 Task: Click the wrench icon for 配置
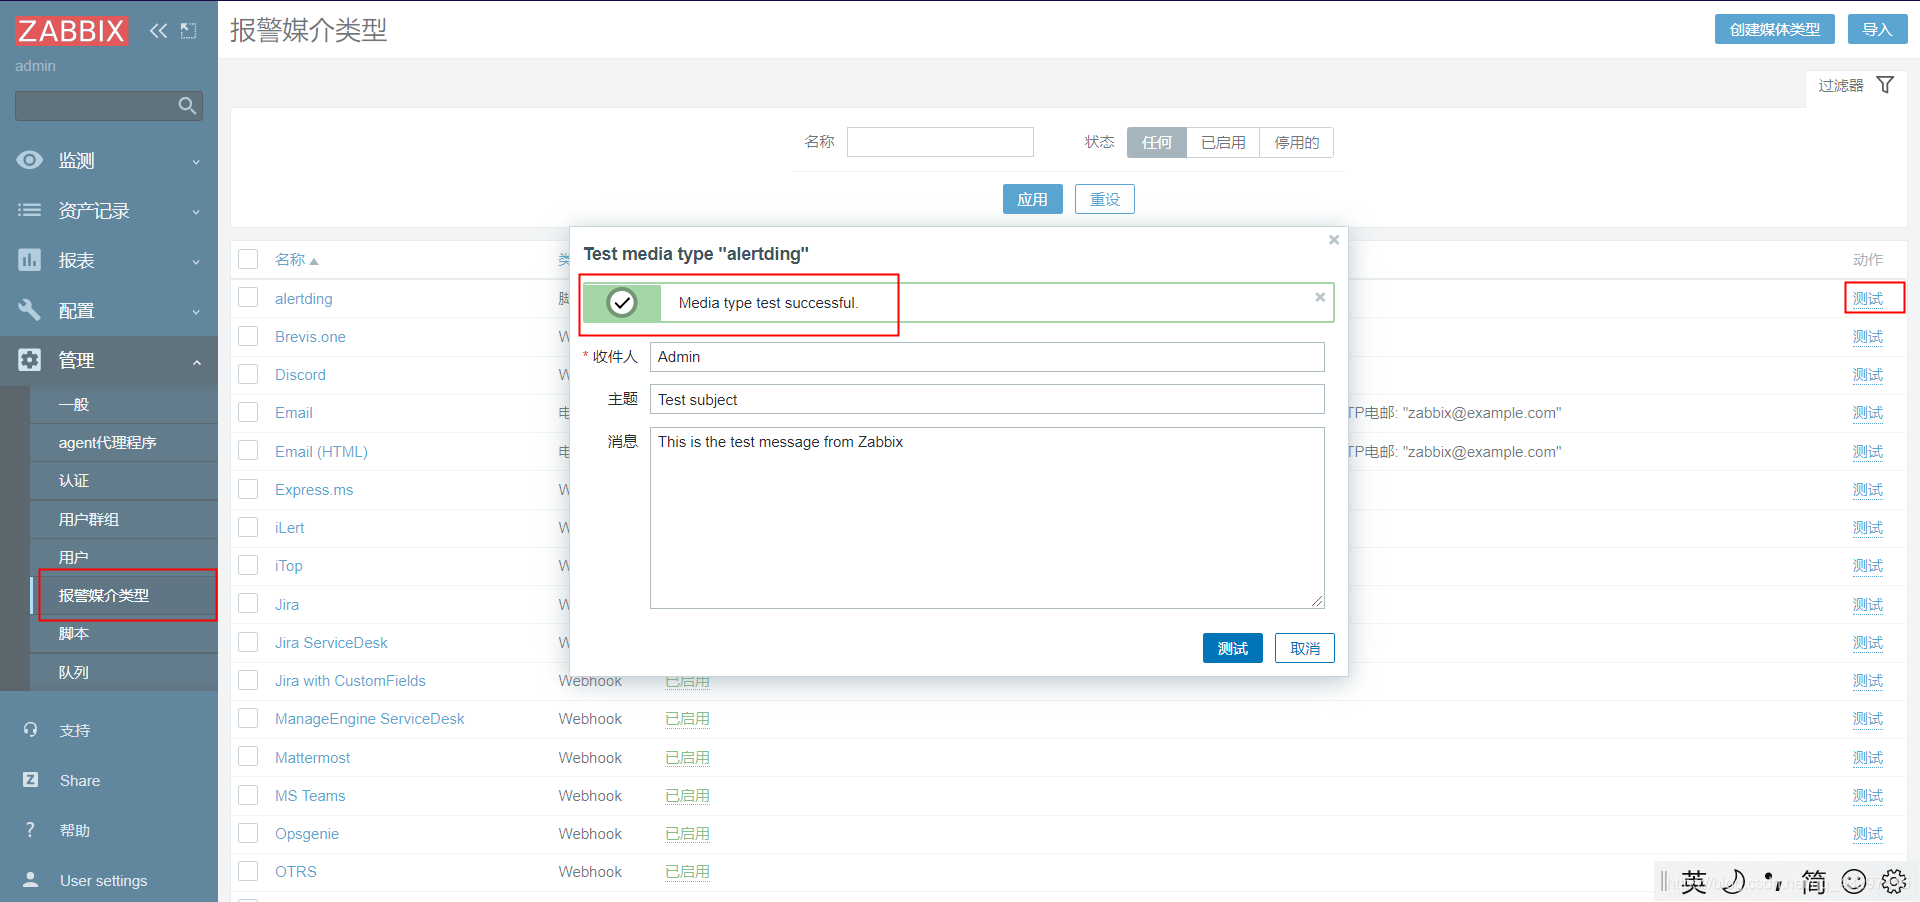[x=30, y=310]
